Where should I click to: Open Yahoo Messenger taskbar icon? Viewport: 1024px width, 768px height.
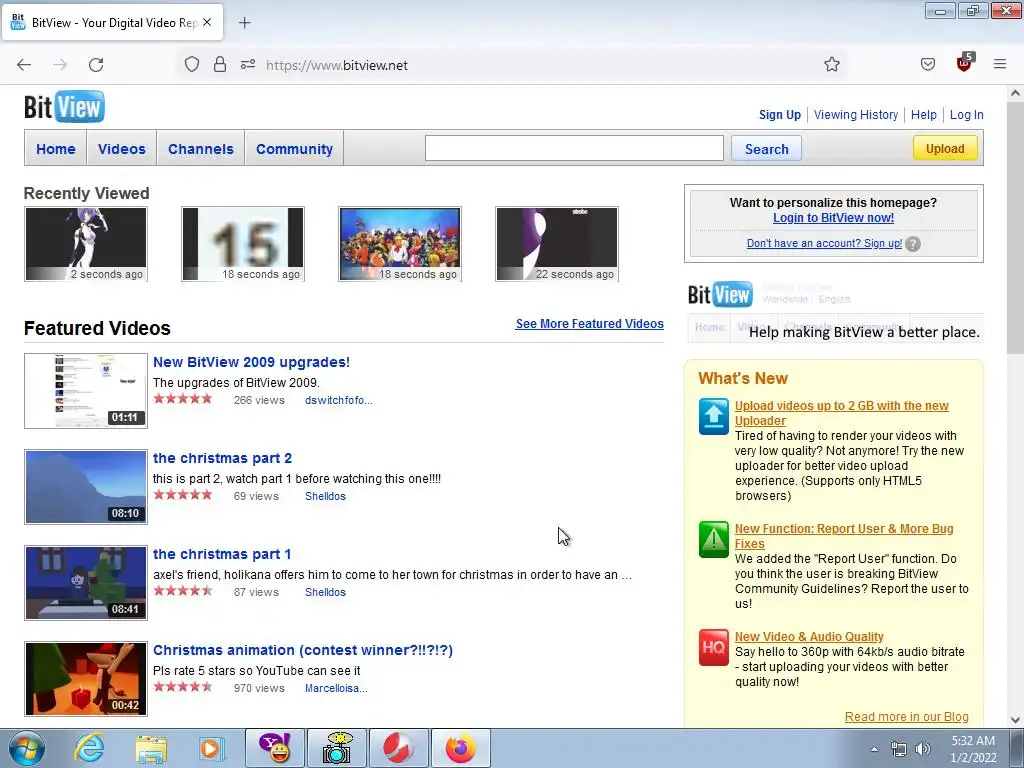275,748
